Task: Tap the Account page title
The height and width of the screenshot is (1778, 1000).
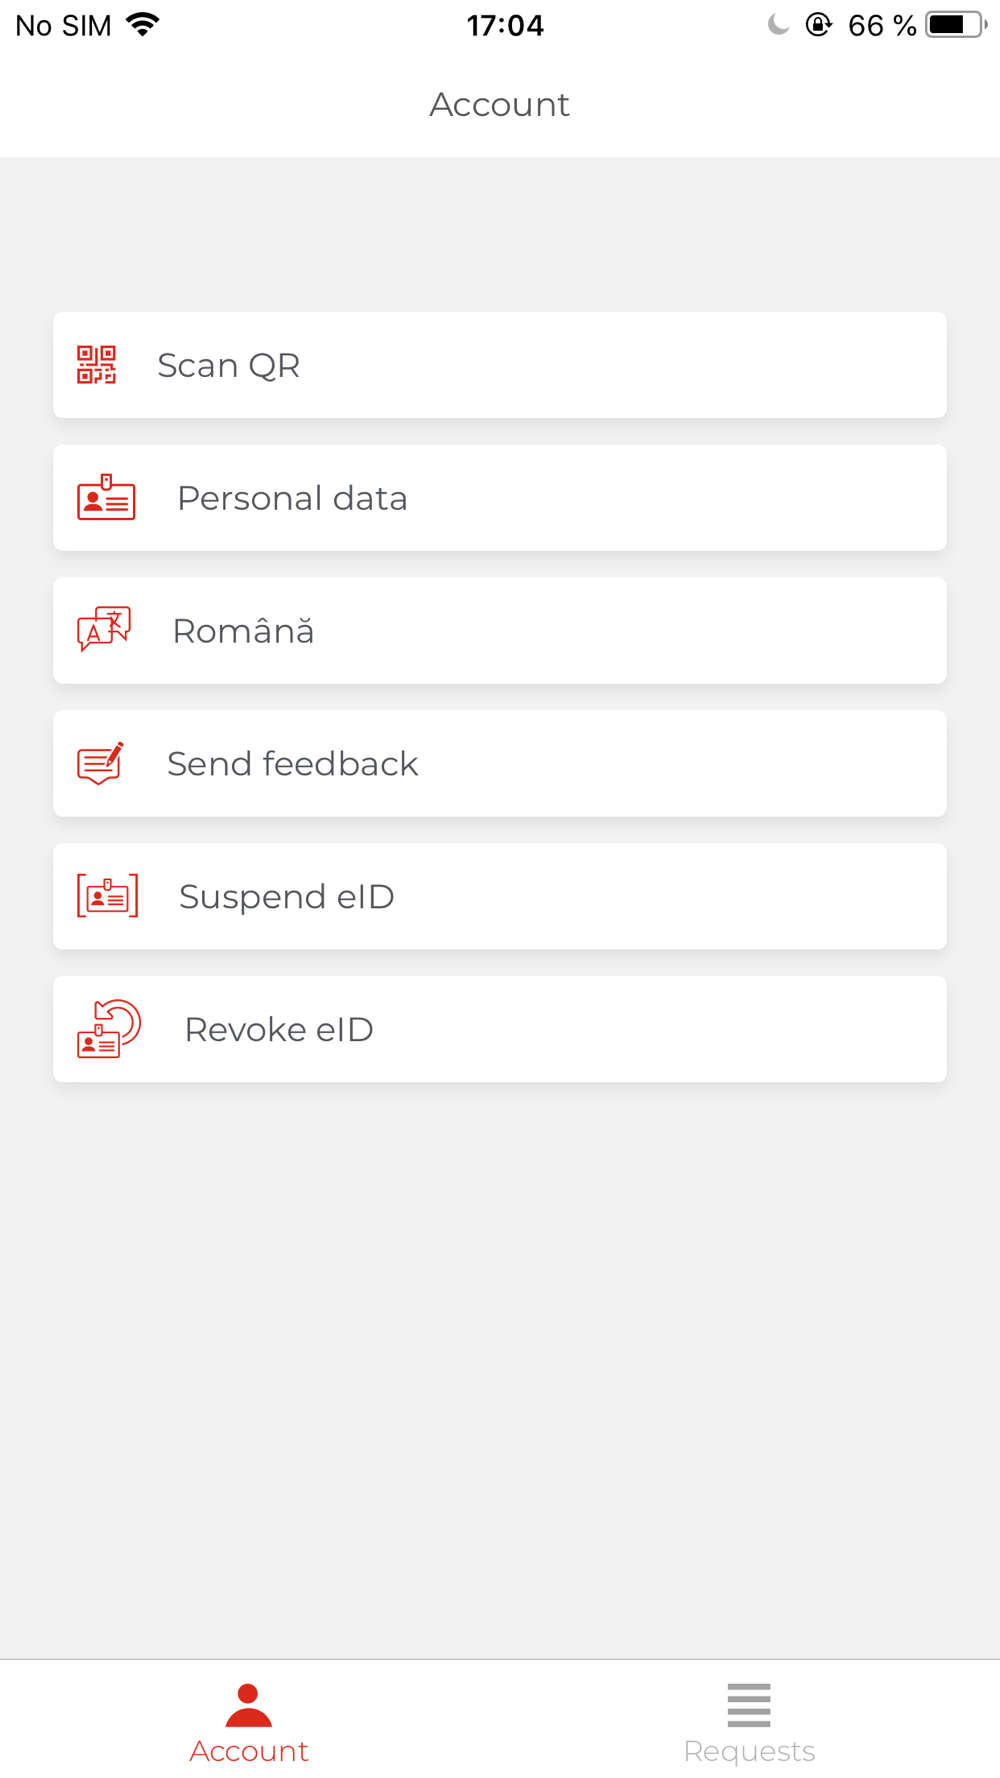Action: tap(500, 104)
